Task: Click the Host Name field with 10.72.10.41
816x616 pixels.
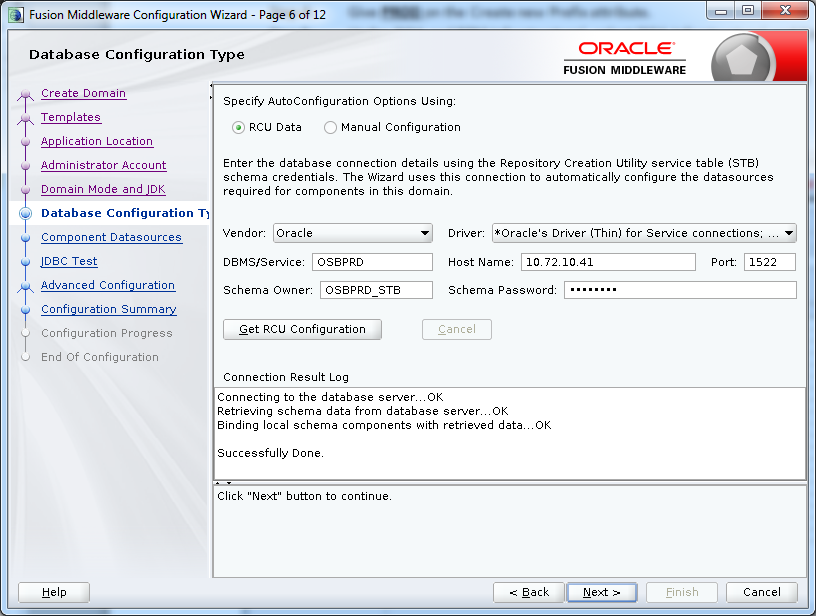Action: point(608,262)
